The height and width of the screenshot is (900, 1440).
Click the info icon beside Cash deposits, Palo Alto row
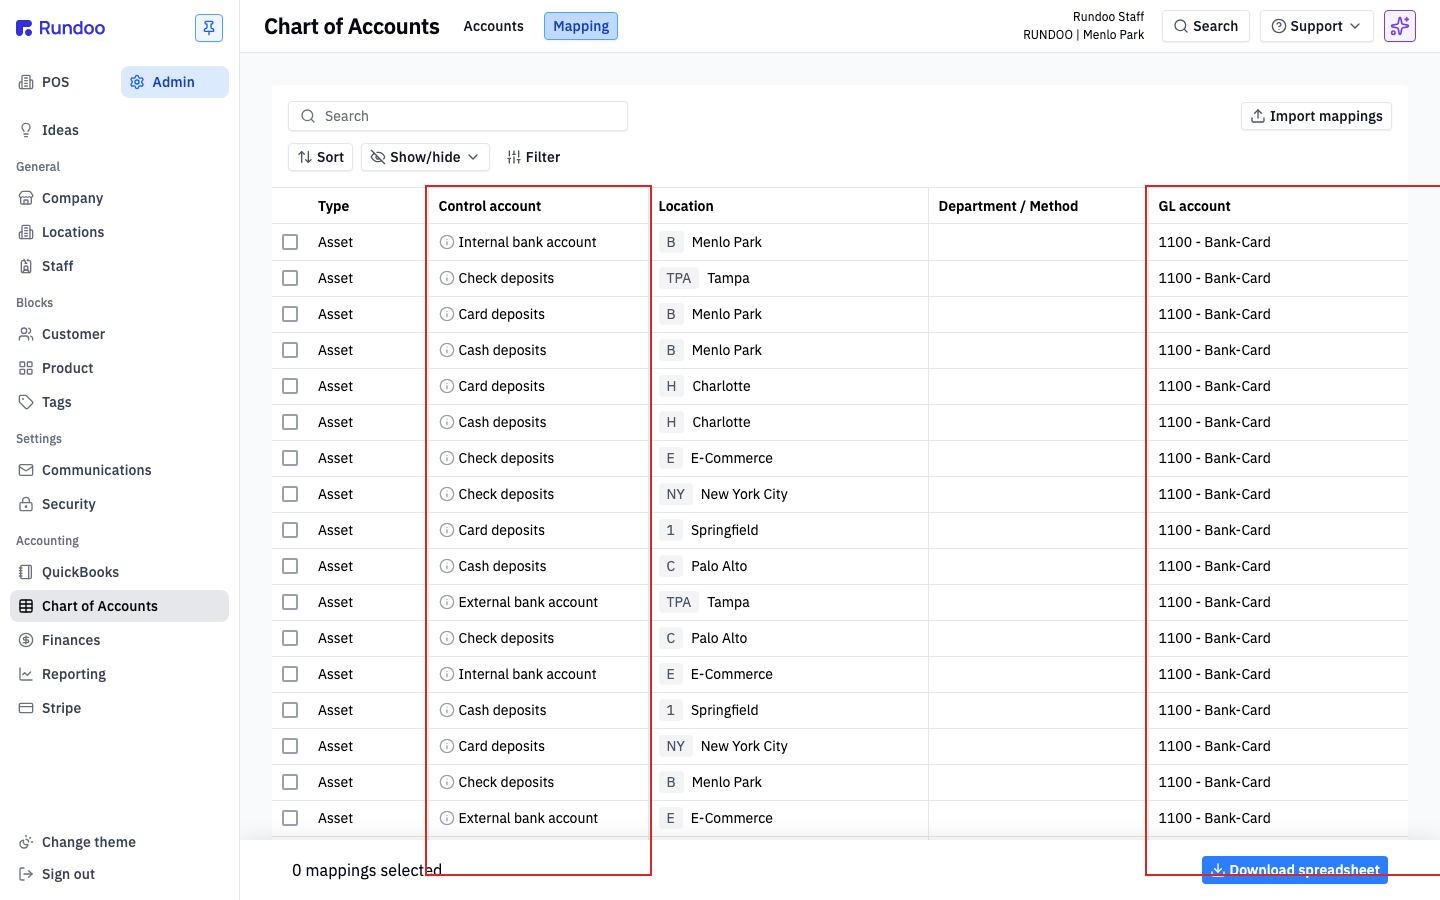(x=447, y=566)
